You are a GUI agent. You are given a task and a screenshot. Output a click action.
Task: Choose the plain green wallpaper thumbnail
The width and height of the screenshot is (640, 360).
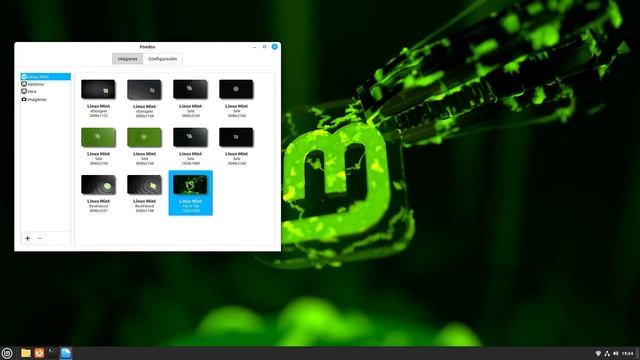(144, 138)
